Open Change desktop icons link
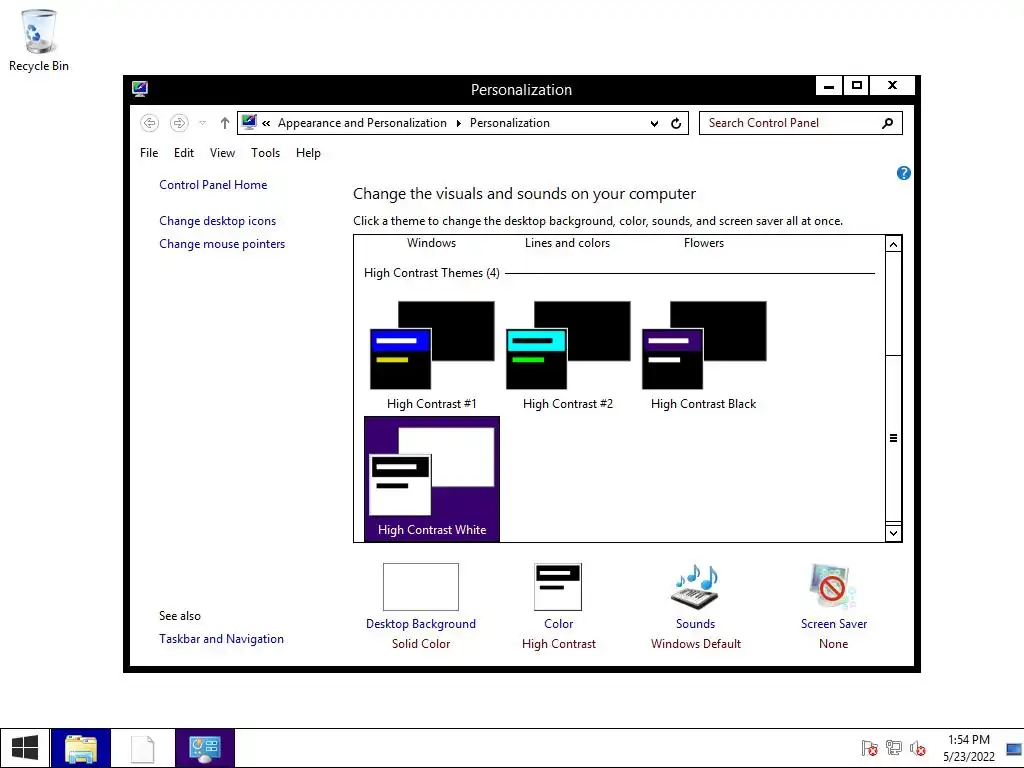 (217, 221)
